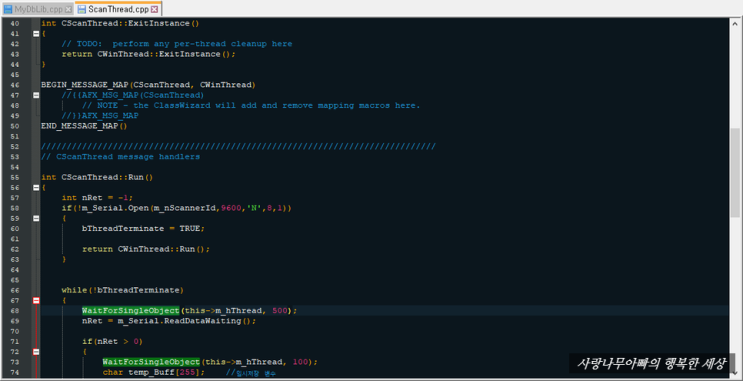Click highlighted WaitForSingleObject on line 68
743x381 pixels.
[130, 311]
